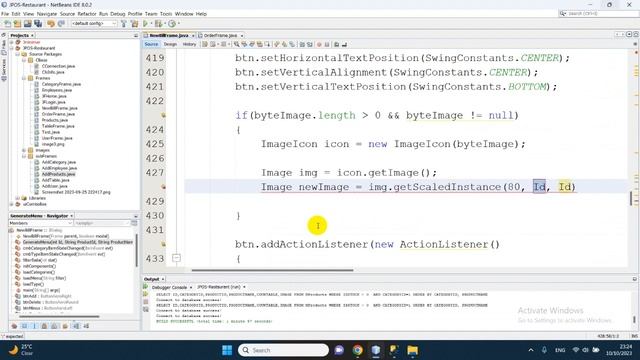
Task: Click the Debug Project toolbar icon
Action: (x=158, y=24)
